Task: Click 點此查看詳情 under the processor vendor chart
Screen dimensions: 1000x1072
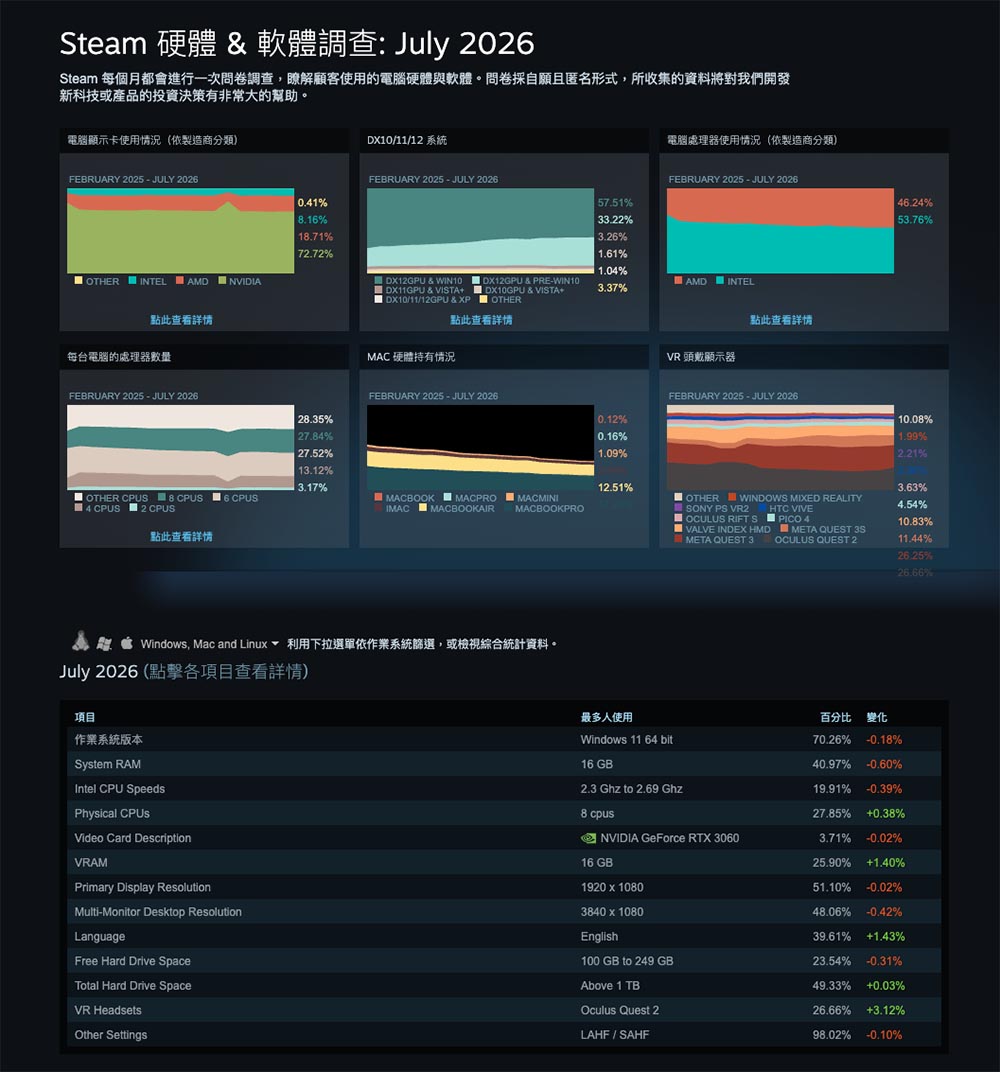Action: point(781,320)
